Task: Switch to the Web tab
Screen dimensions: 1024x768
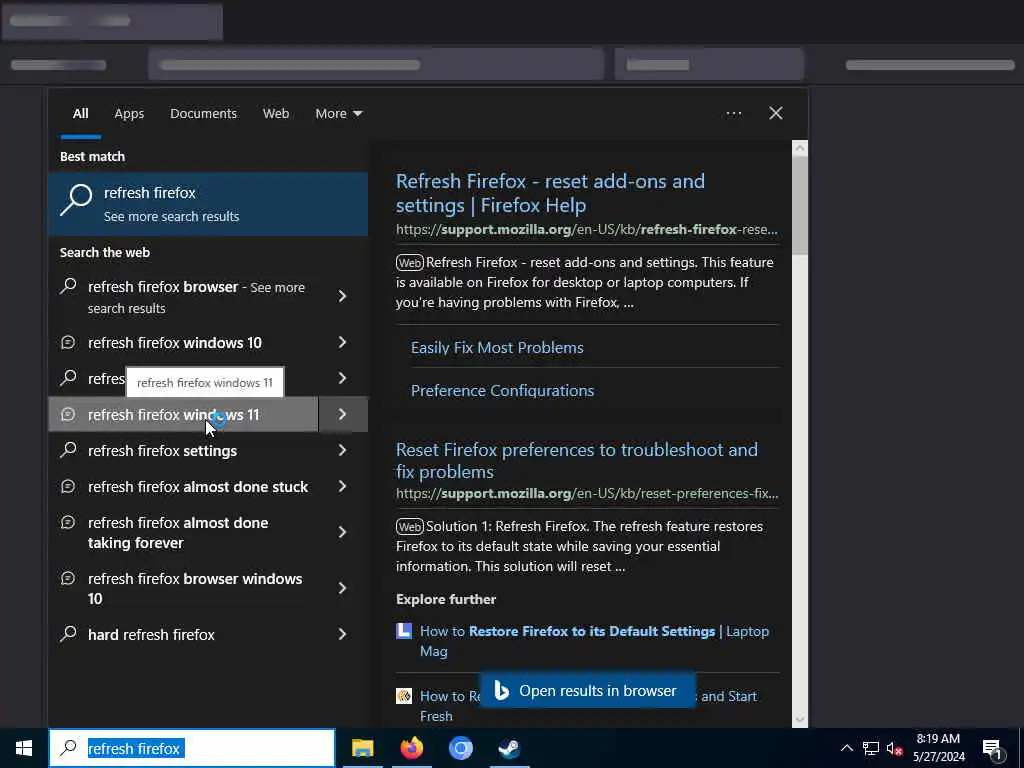Action: tap(276, 114)
